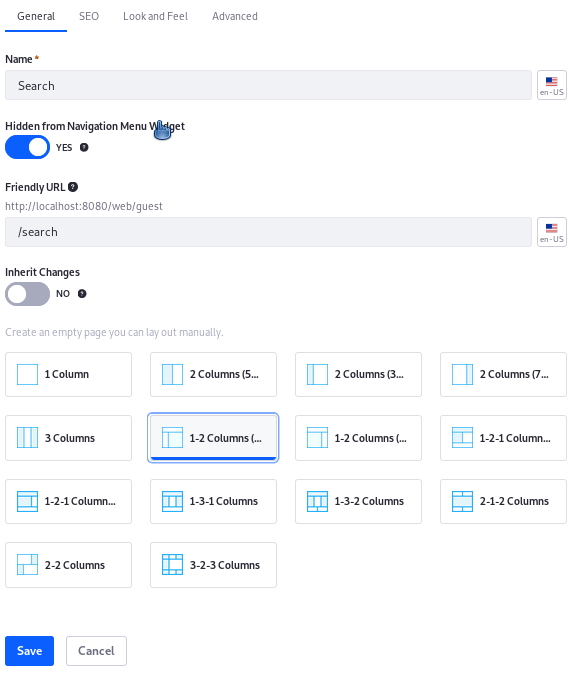
Task: Choose the unselected 1-2 Columns layout card
Action: (358, 438)
